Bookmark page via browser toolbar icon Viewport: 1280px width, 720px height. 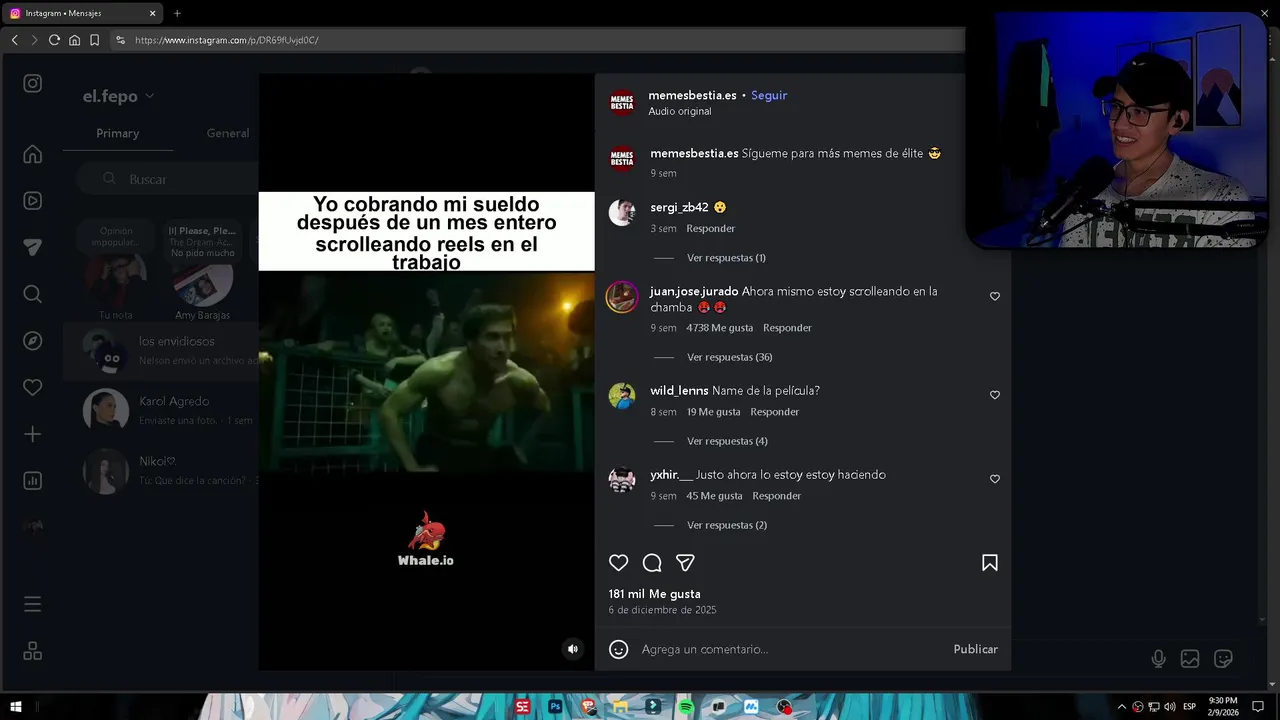[x=94, y=40]
